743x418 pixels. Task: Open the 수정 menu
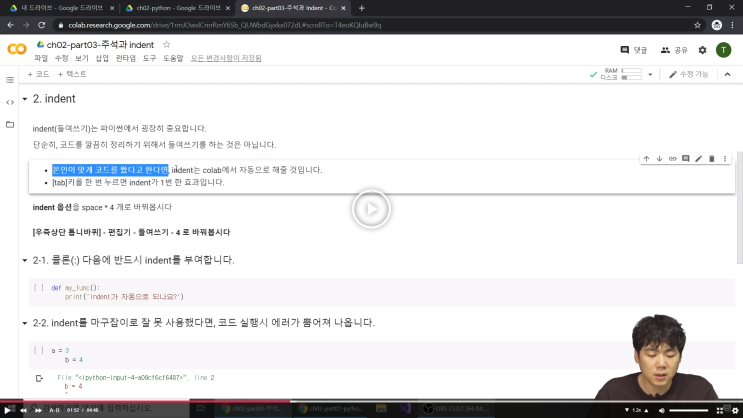click(x=62, y=58)
